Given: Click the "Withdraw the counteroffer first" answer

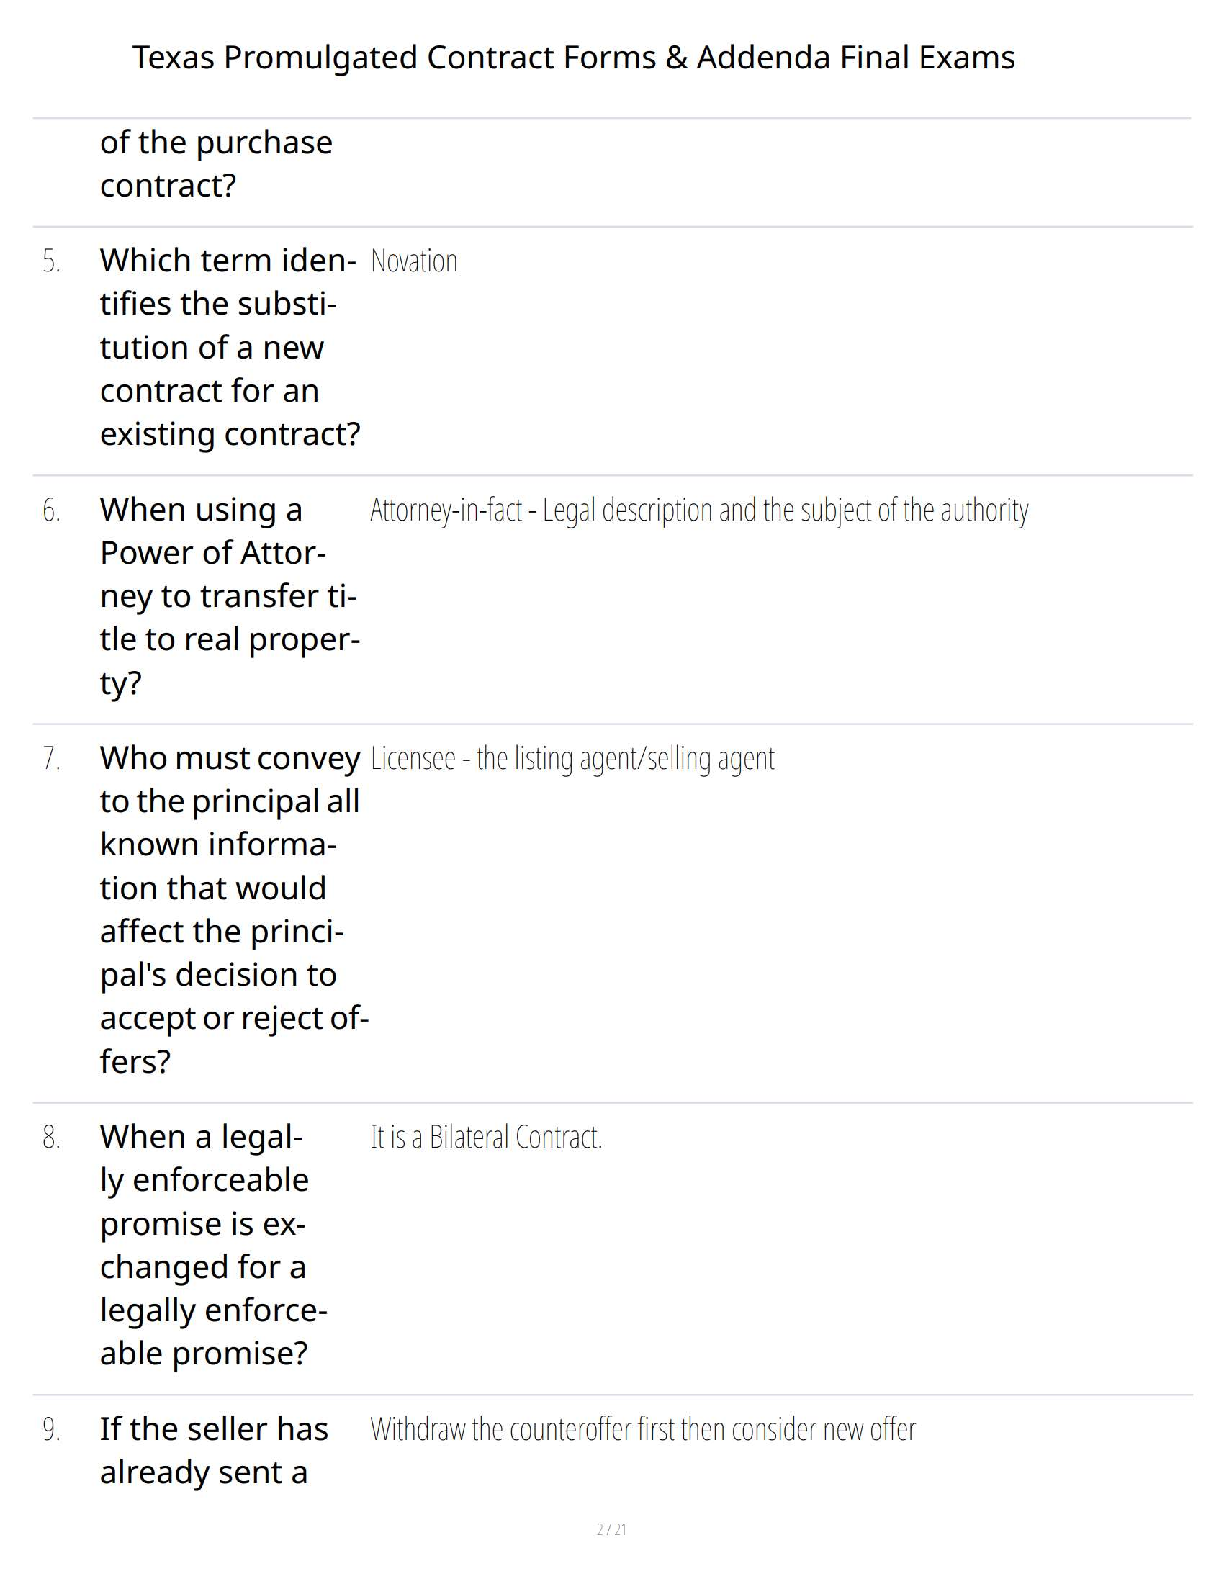Looking at the screenshot, I should coord(643,1430).
